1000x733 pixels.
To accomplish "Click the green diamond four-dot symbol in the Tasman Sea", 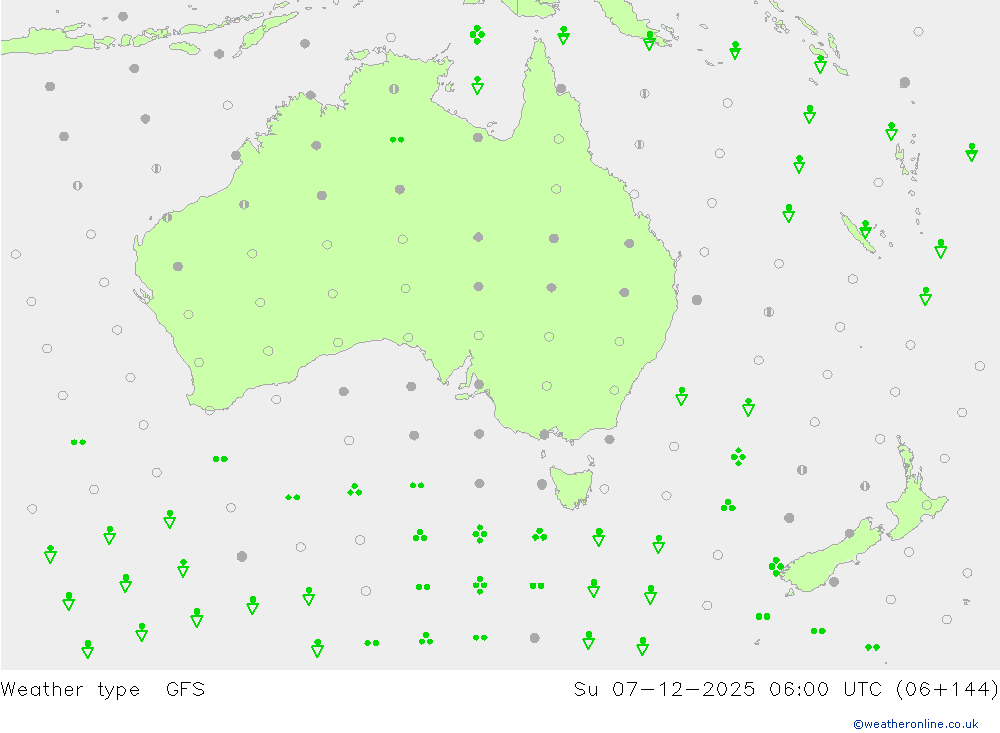I will tap(739, 457).
